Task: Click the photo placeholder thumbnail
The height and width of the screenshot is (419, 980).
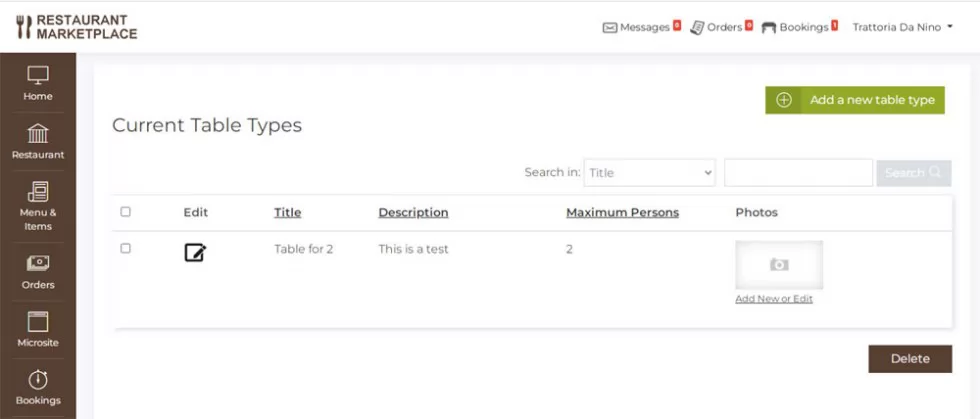Action: (779, 265)
